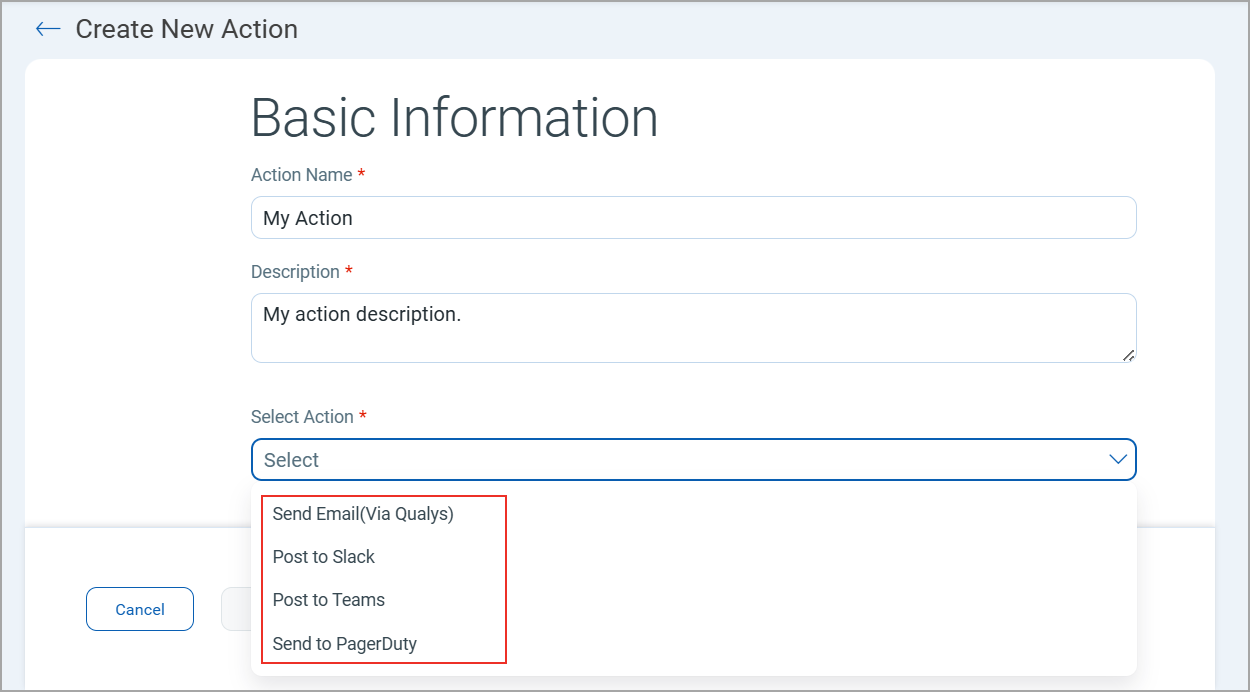
Task: Collapse the dropdown using the chevron arrow
Action: pos(1118,460)
